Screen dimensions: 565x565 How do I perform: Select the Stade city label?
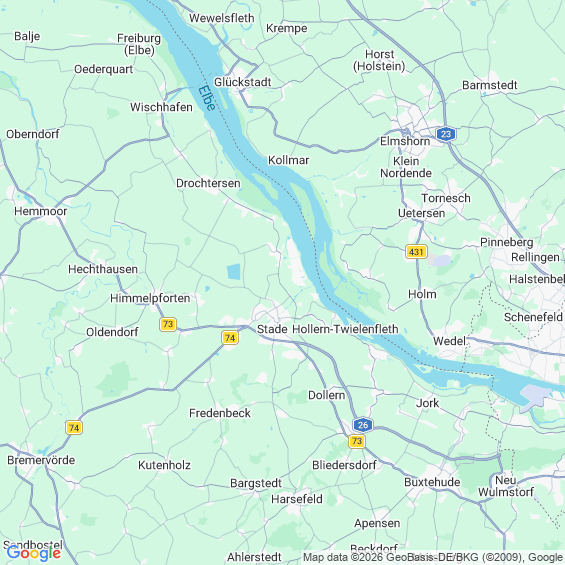click(x=272, y=329)
